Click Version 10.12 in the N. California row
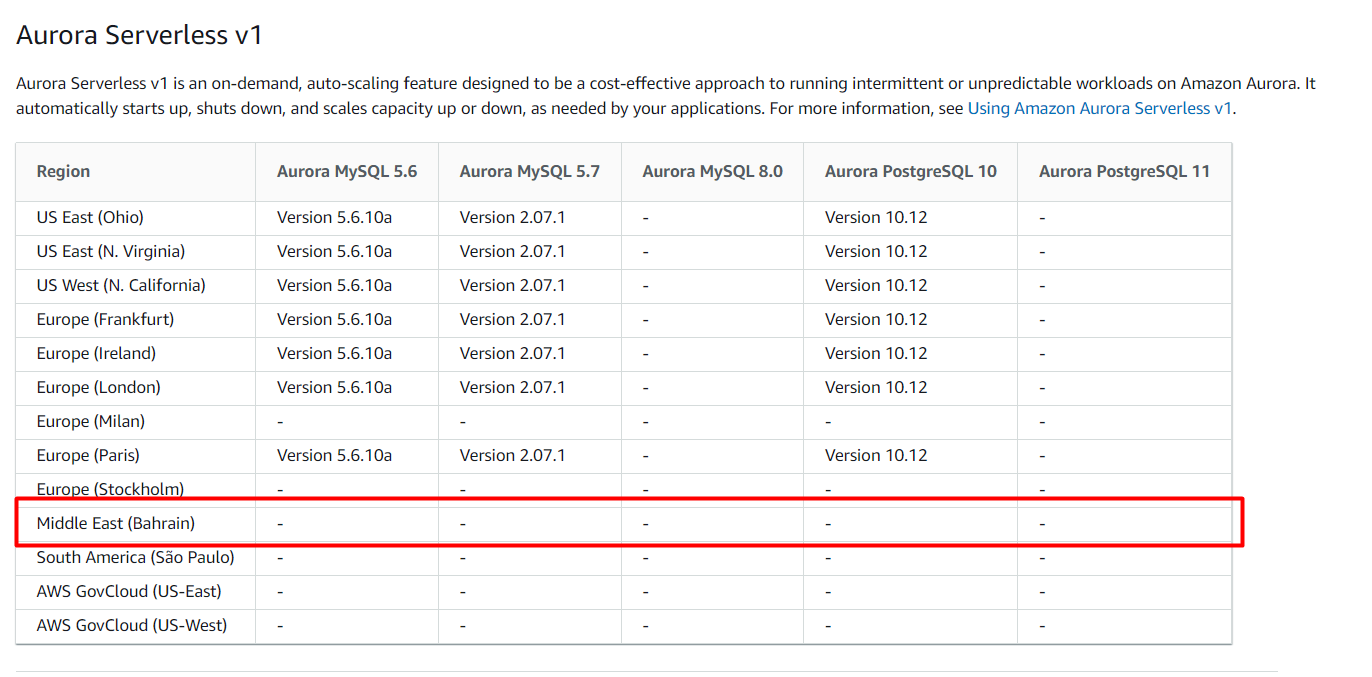 click(x=876, y=285)
